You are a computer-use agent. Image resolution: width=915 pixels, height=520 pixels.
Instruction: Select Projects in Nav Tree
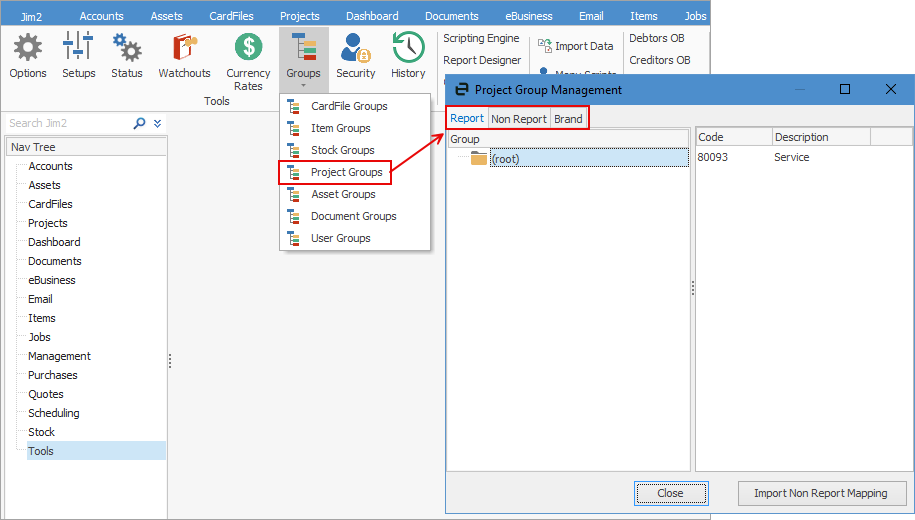(48, 224)
